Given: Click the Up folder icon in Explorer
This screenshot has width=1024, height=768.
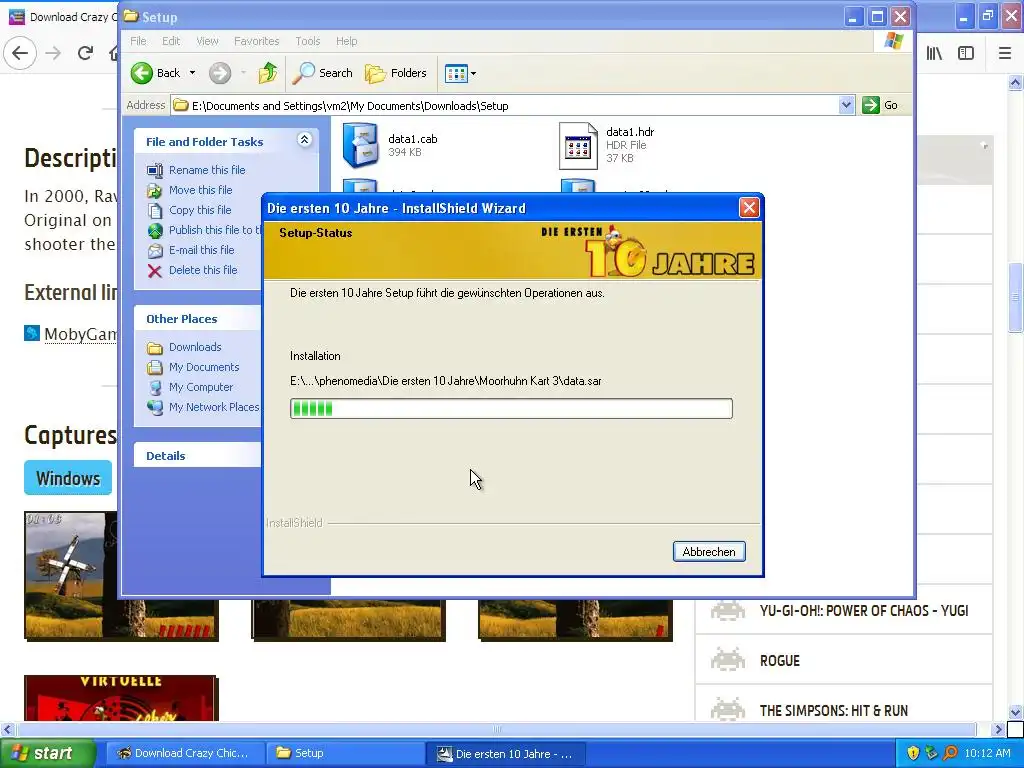Looking at the screenshot, I should [268, 73].
